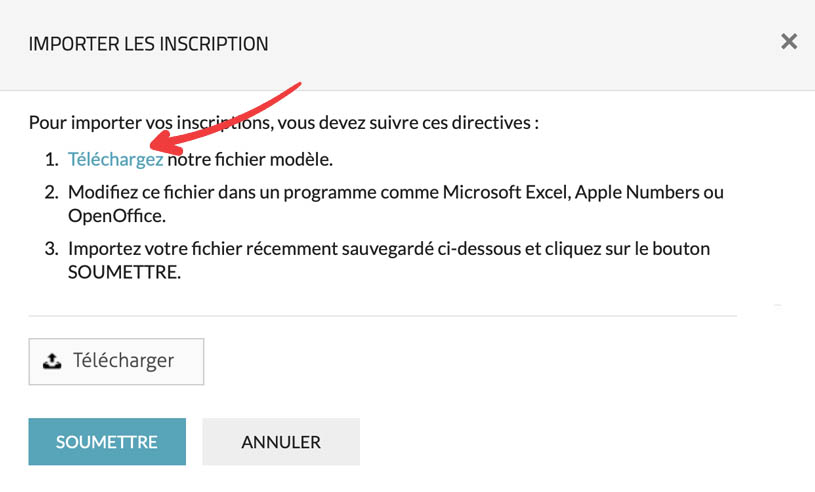Click the IMPORTER LES INSCRIPTION title

148,44
